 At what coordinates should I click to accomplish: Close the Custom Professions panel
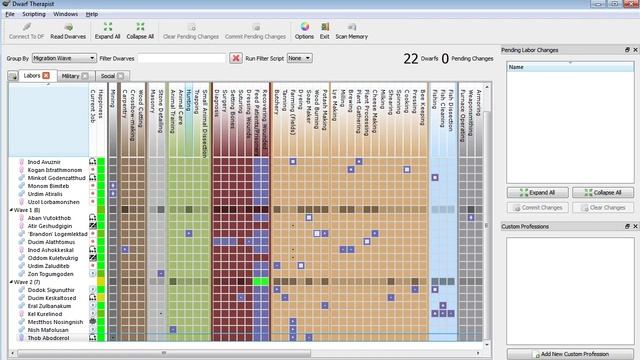tap(635, 226)
